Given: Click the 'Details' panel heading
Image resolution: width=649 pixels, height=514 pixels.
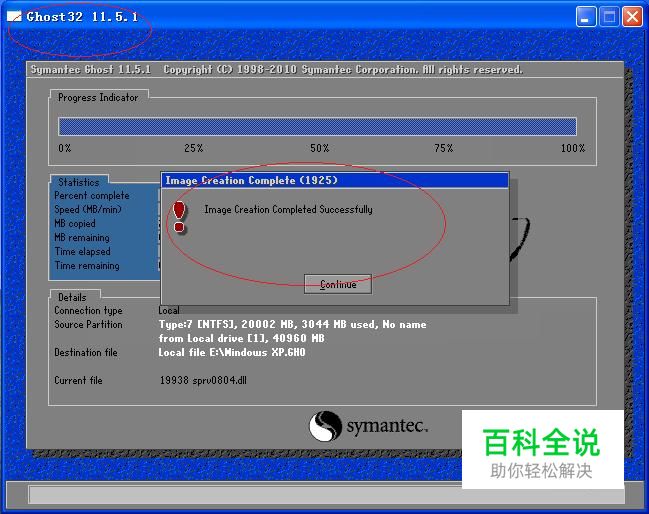Looking at the screenshot, I should point(72,297).
